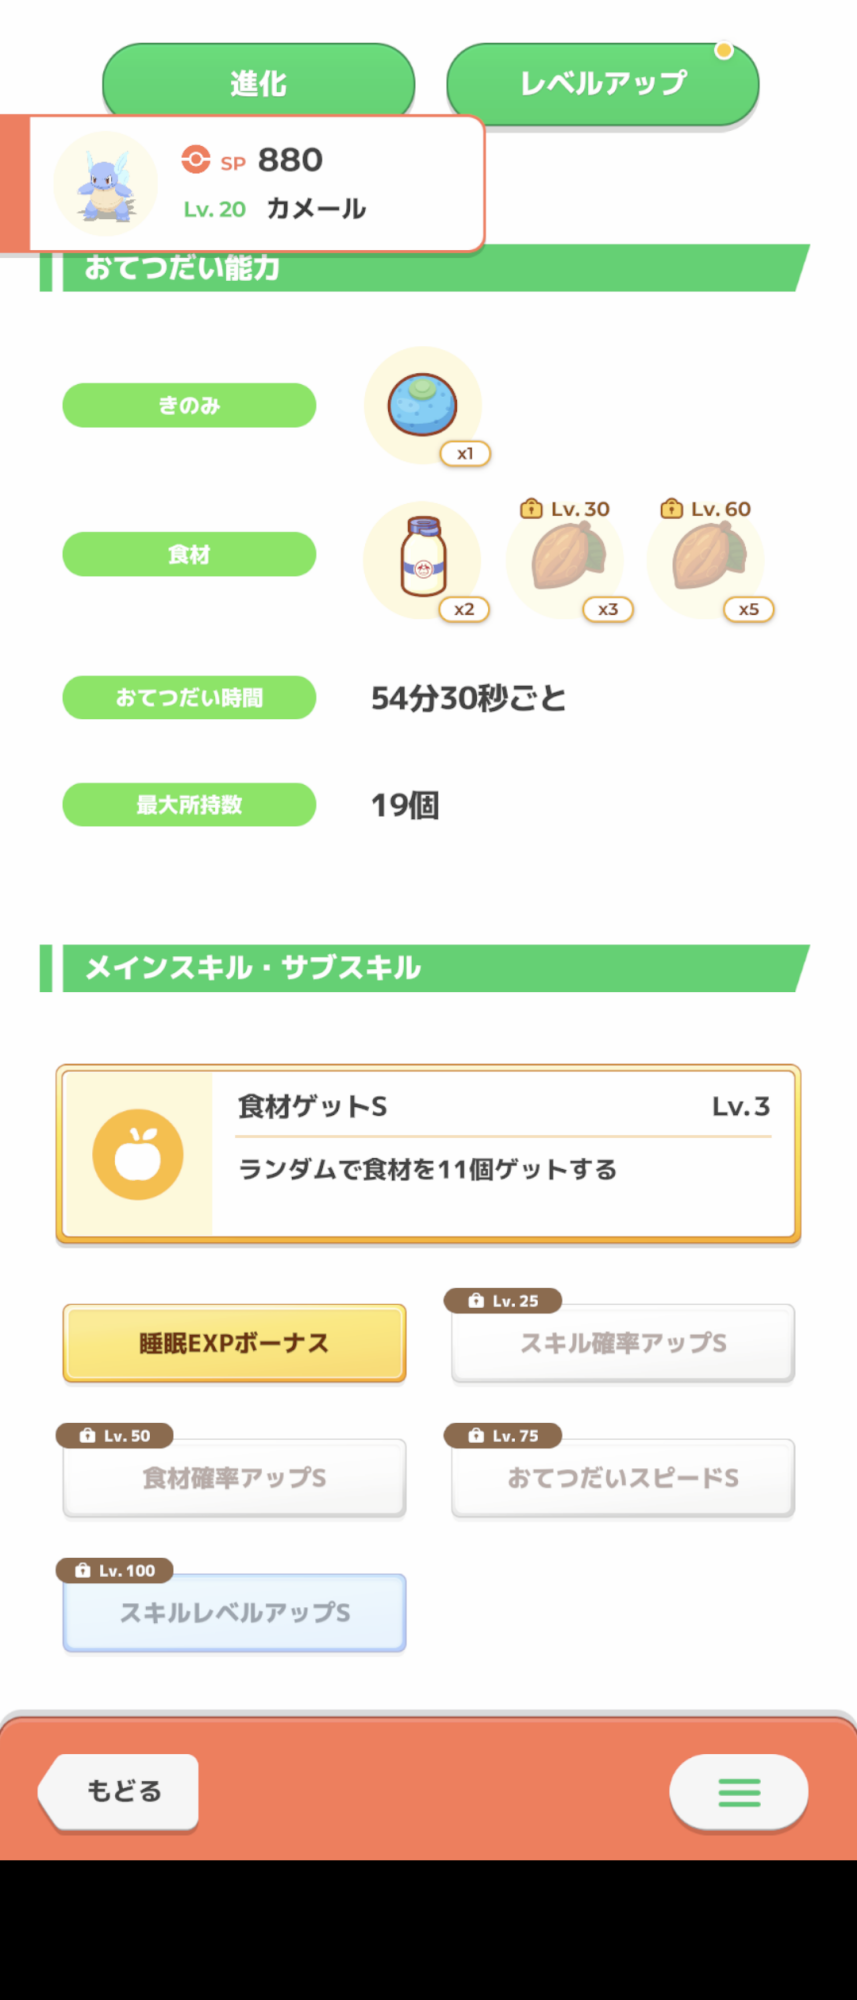
Task: Tap the Lv. 60 locked cacao ingredient
Action: tap(707, 559)
